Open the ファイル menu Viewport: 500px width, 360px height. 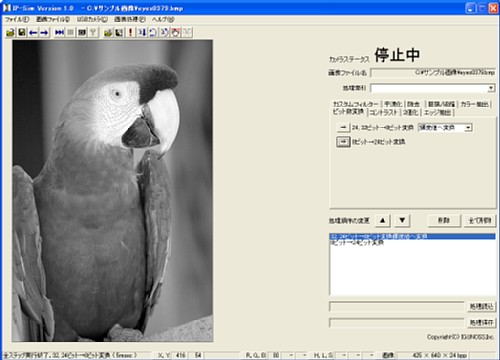pyautogui.click(x=17, y=19)
